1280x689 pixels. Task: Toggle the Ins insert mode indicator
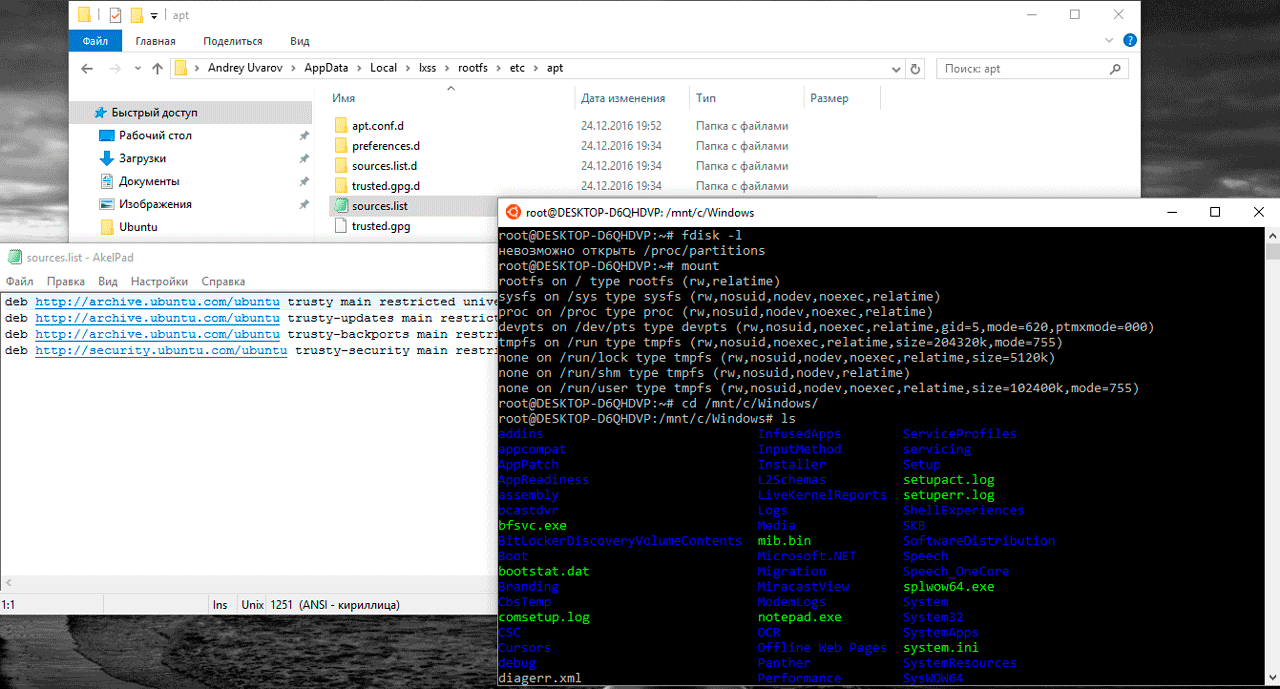220,605
